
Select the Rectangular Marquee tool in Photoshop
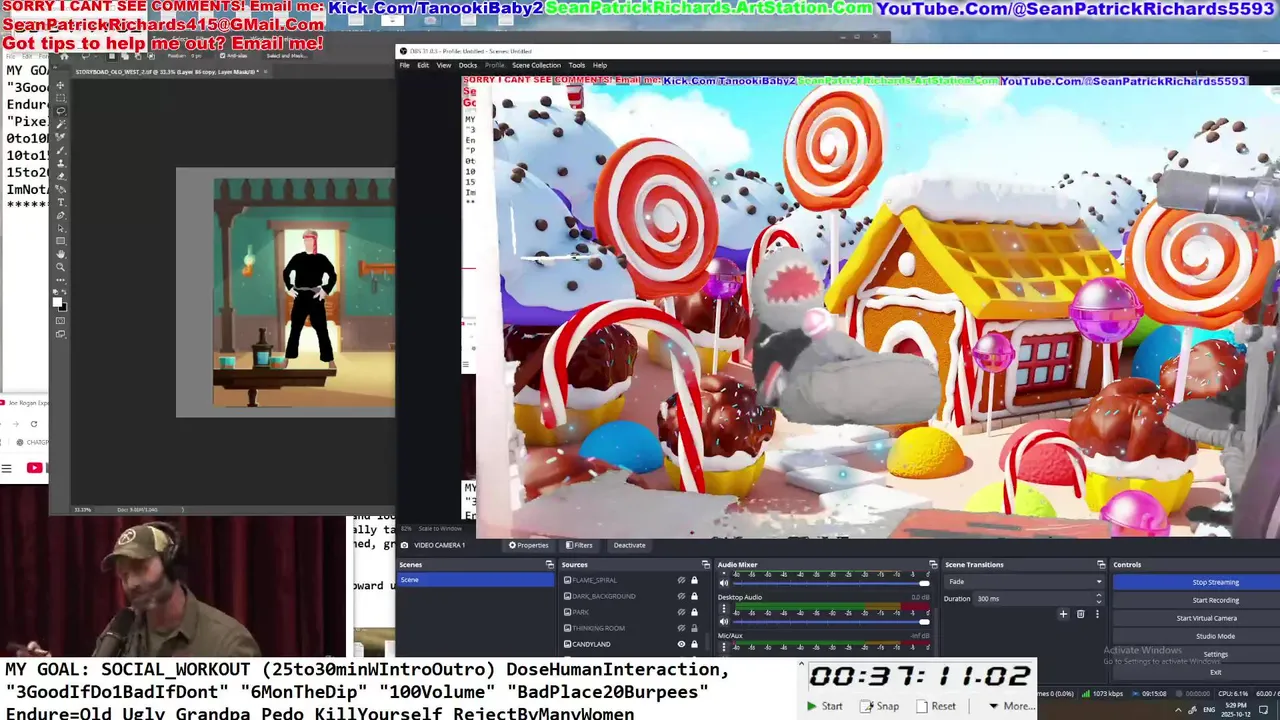[60, 98]
